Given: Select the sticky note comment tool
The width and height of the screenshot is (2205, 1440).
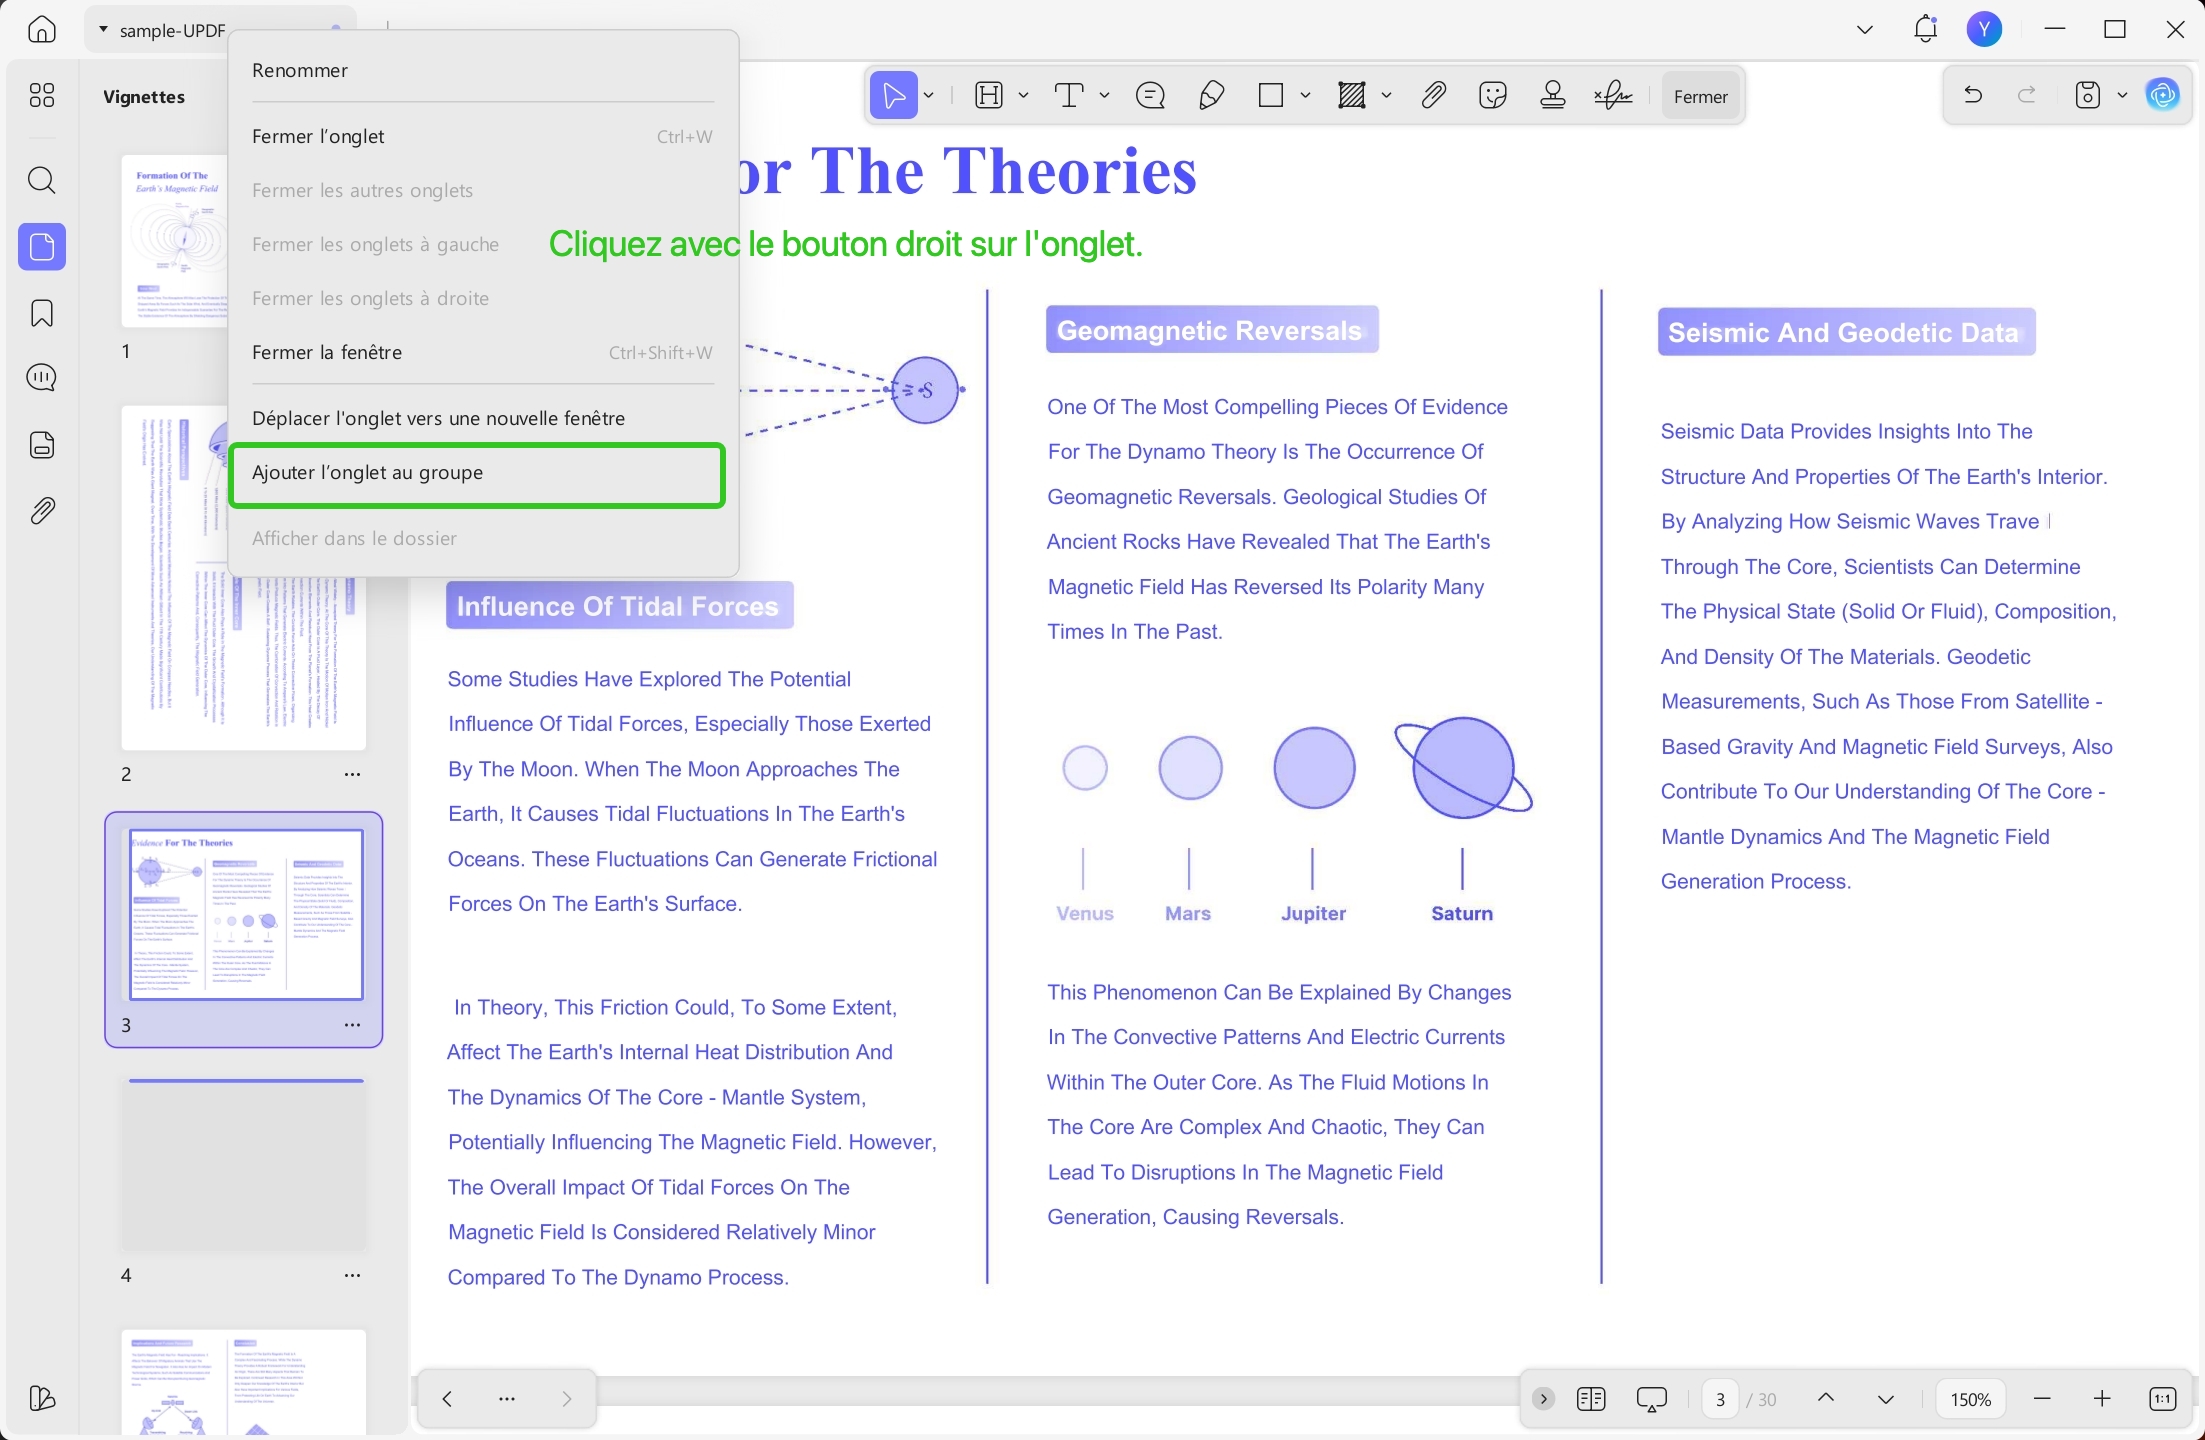Looking at the screenshot, I should (x=1150, y=96).
